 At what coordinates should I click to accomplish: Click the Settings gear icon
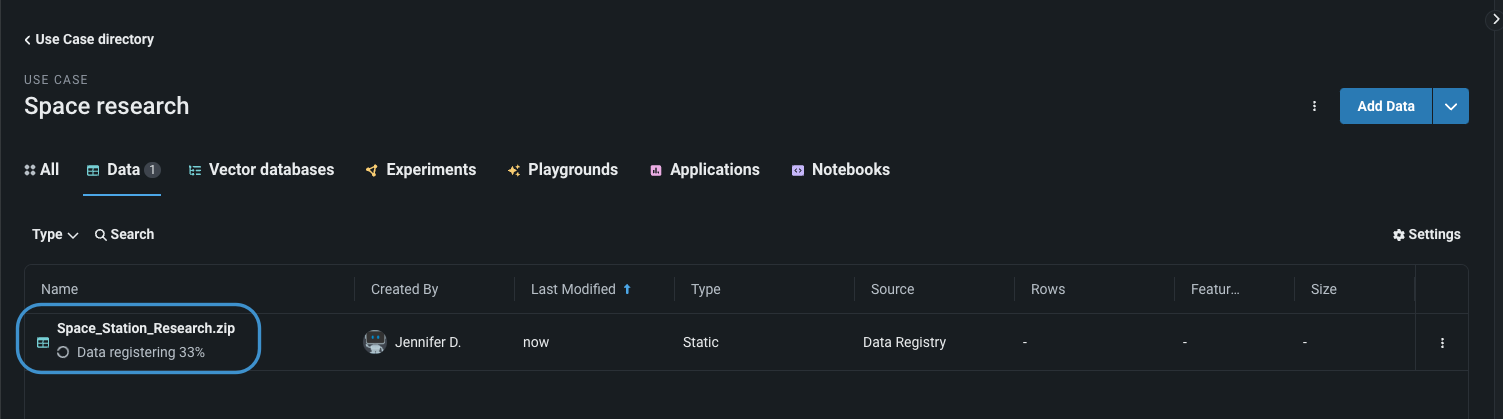coord(1399,235)
